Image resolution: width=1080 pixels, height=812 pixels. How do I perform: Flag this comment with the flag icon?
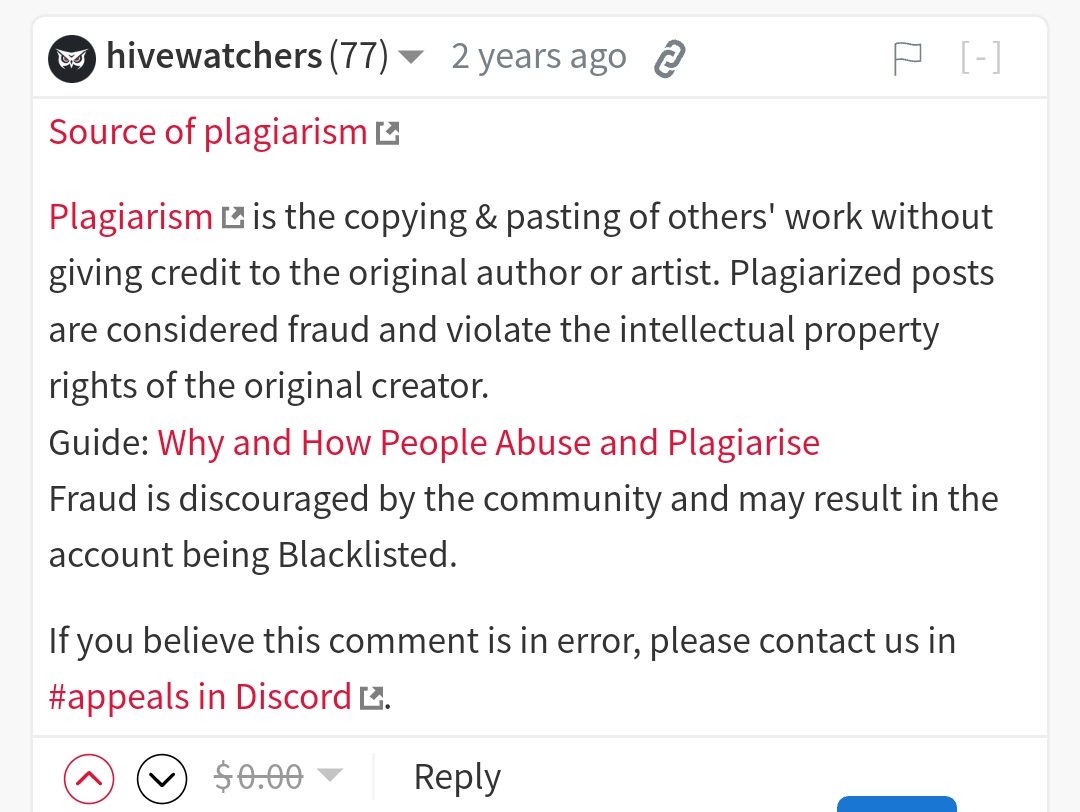tap(906, 59)
